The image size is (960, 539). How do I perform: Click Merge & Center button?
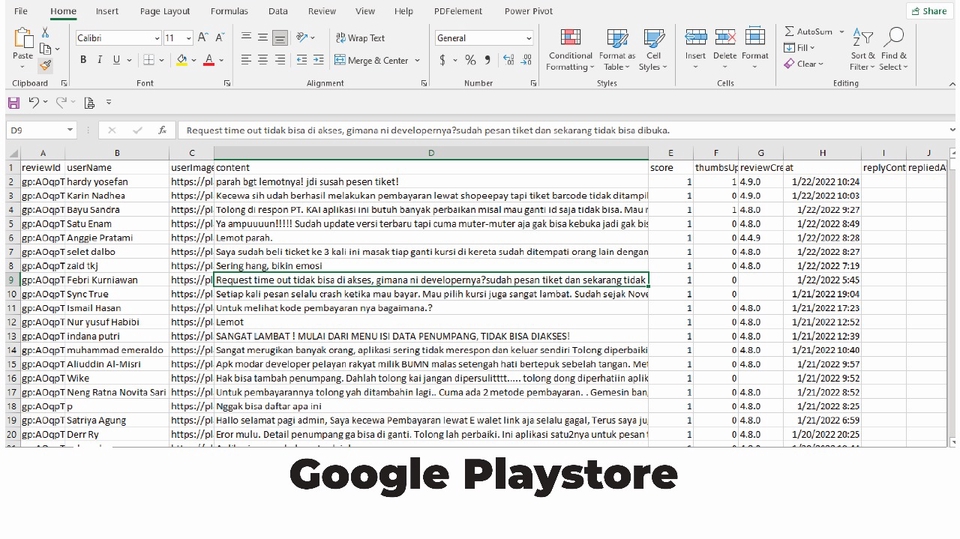click(372, 60)
